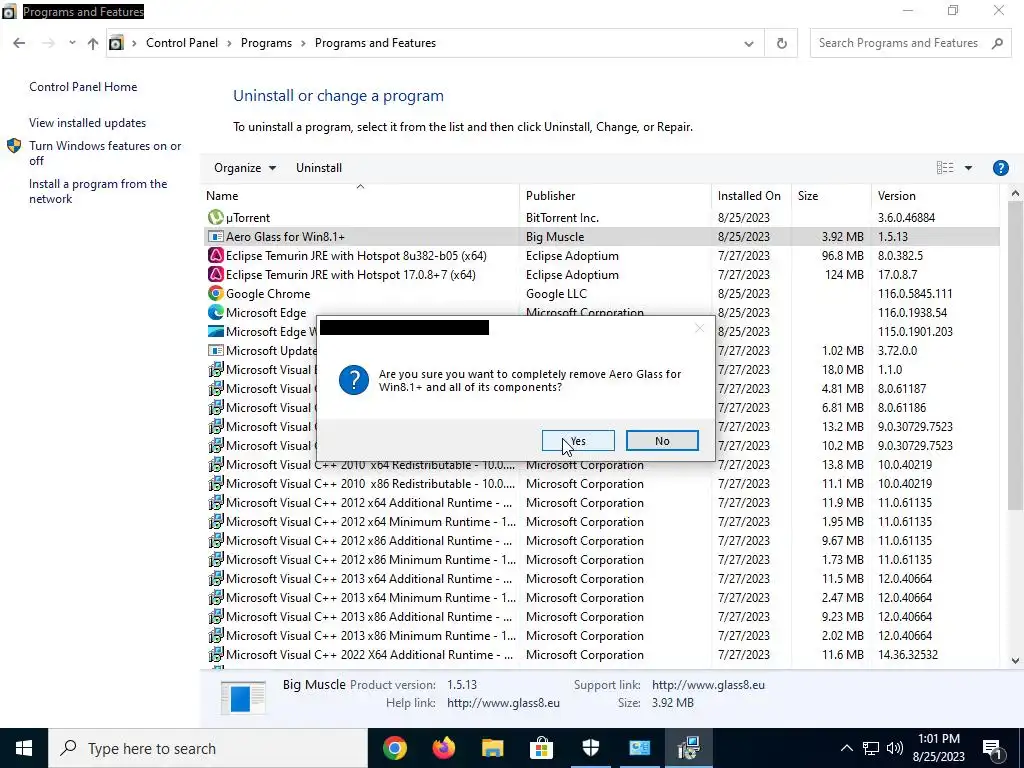This screenshot has height=768, width=1024.
Task: Click the 116.0.5845.111 version cell
Action: click(914, 293)
